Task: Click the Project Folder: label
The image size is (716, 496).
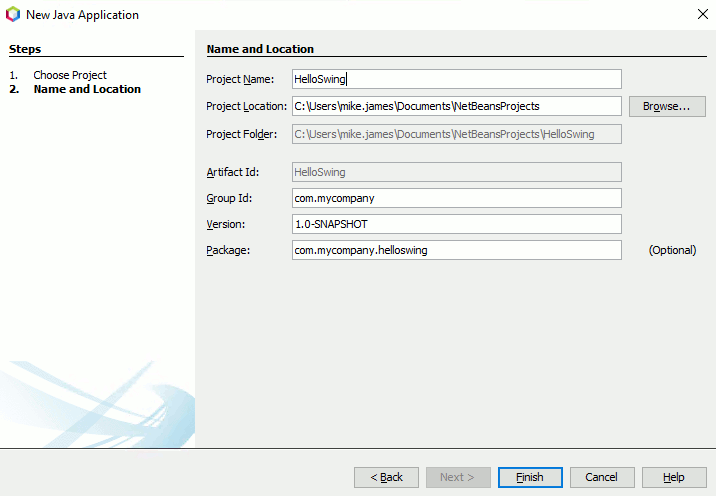Action: 242,134
